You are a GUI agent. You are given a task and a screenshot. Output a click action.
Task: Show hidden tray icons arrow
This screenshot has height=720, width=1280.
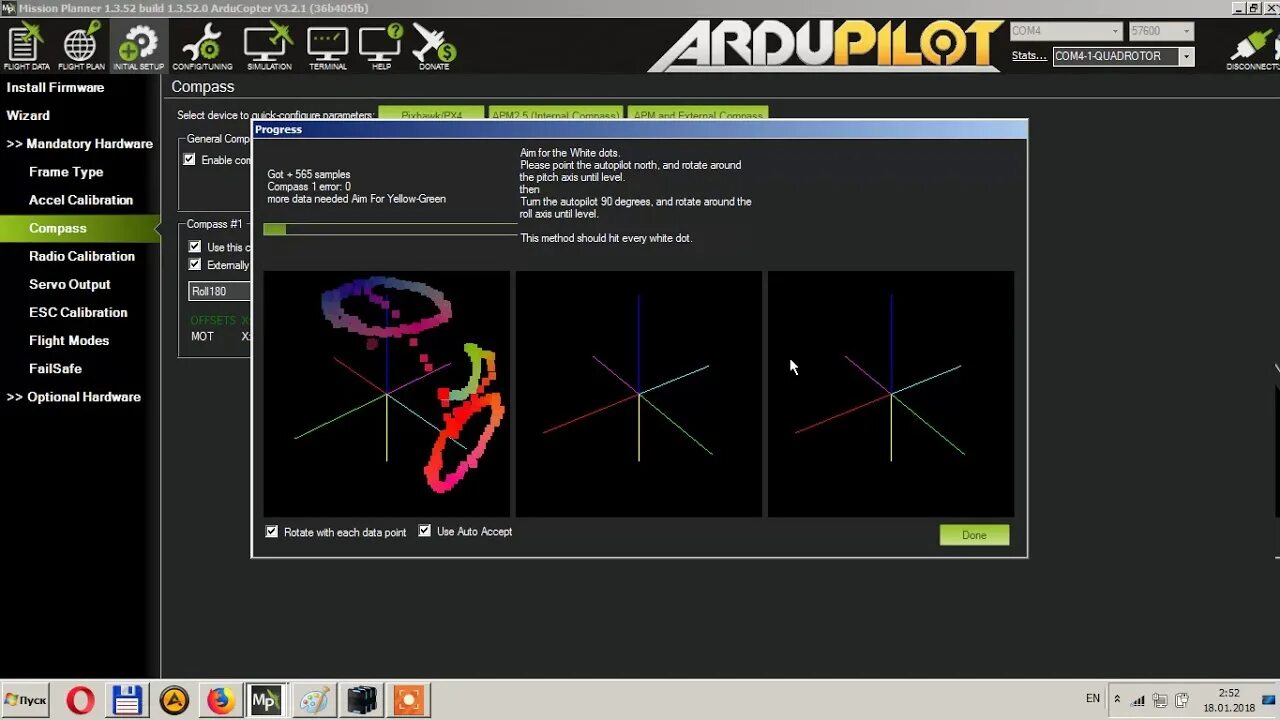(x=1117, y=699)
